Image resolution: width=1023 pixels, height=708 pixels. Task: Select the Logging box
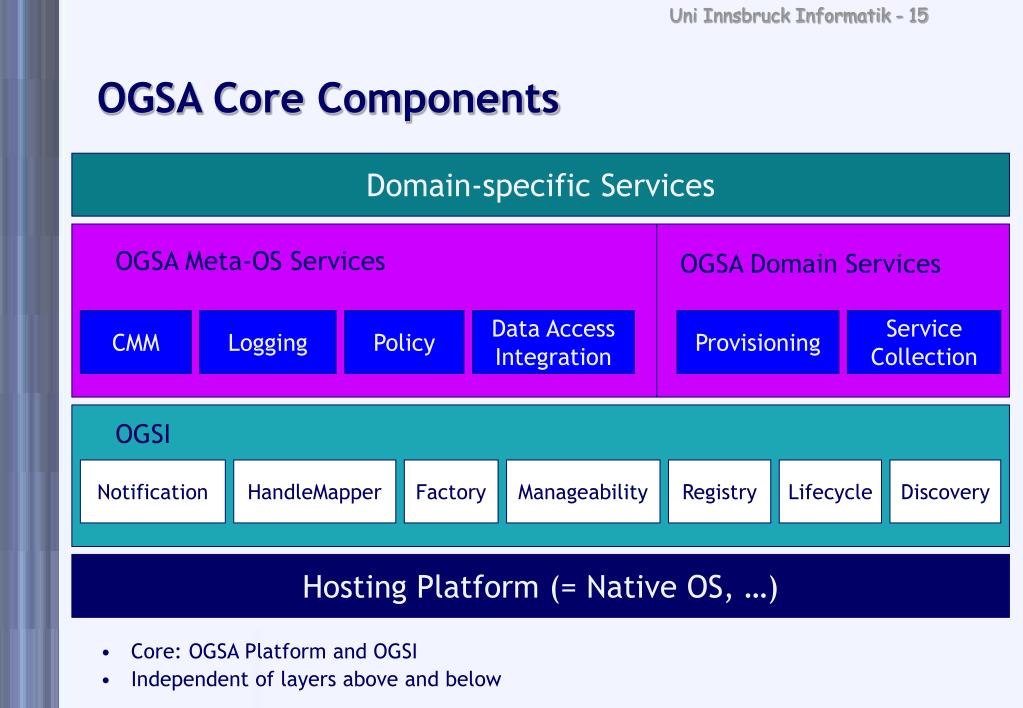click(267, 342)
